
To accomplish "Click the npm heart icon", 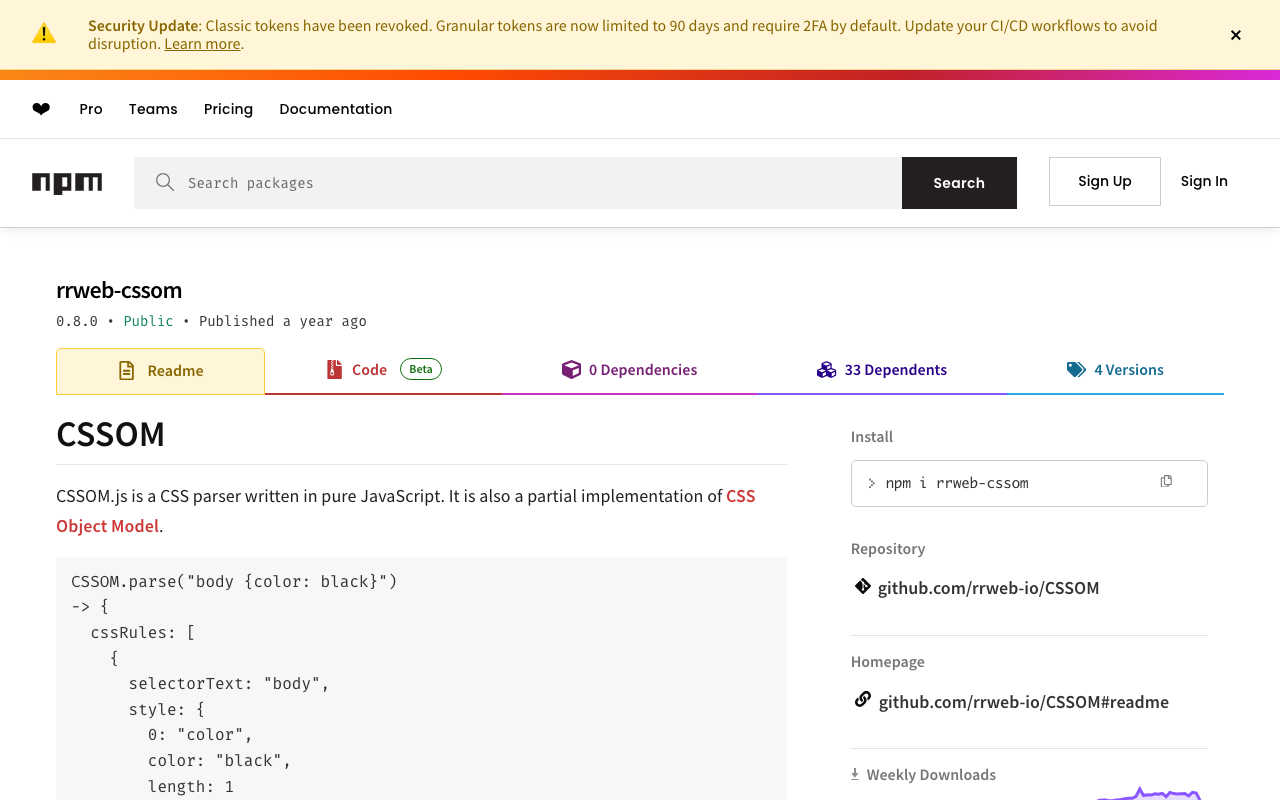I will coord(41,109).
